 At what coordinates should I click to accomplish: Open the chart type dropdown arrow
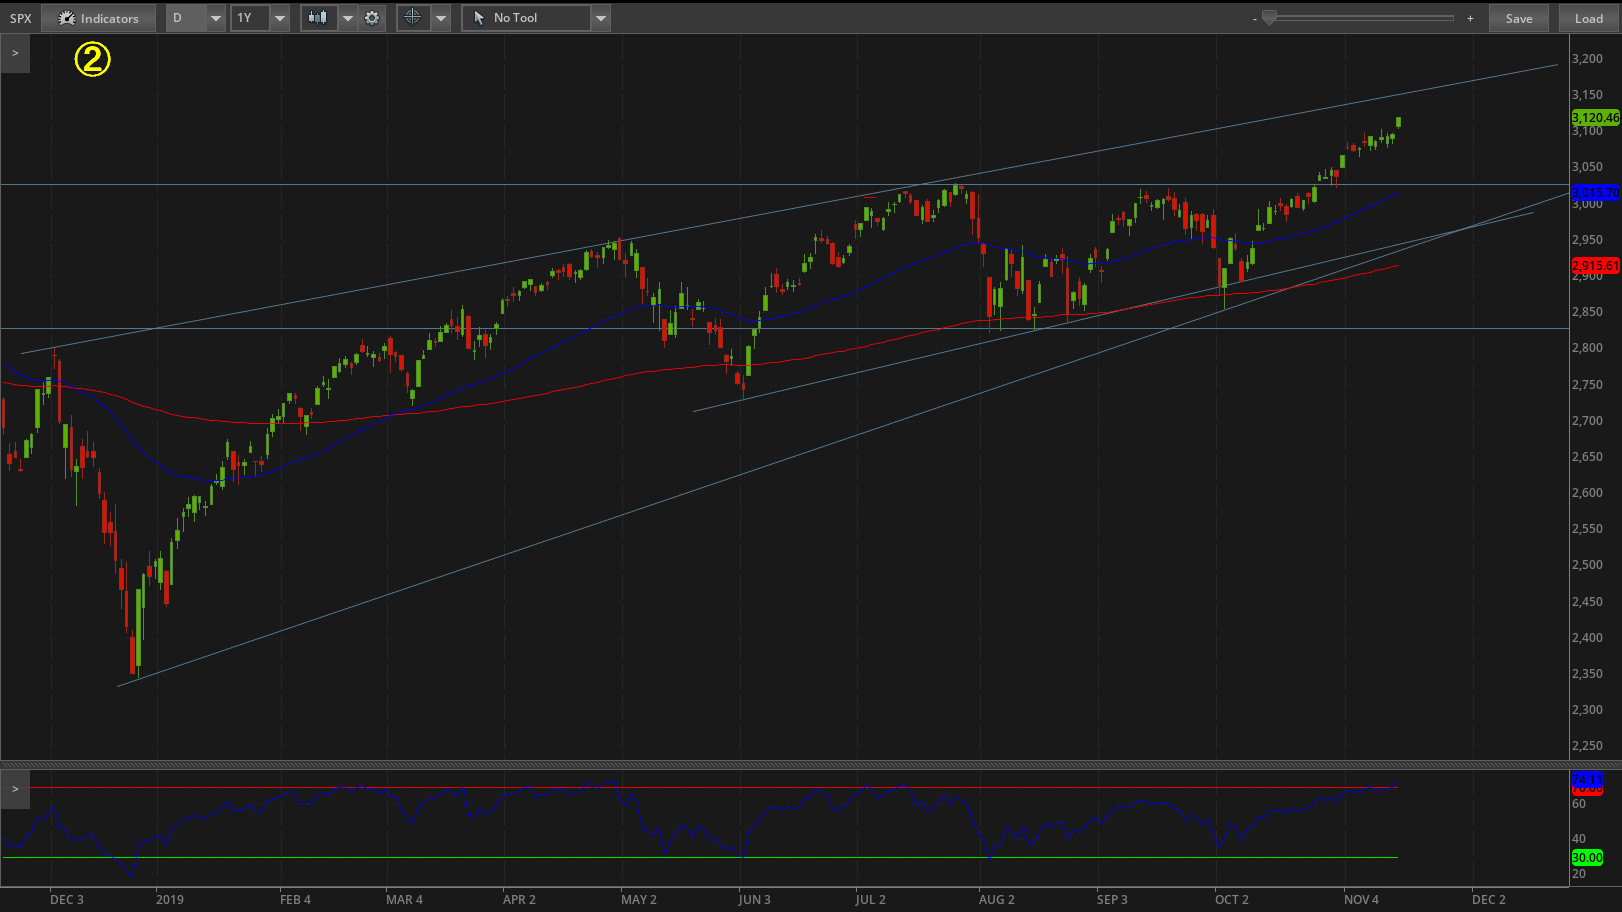click(347, 17)
